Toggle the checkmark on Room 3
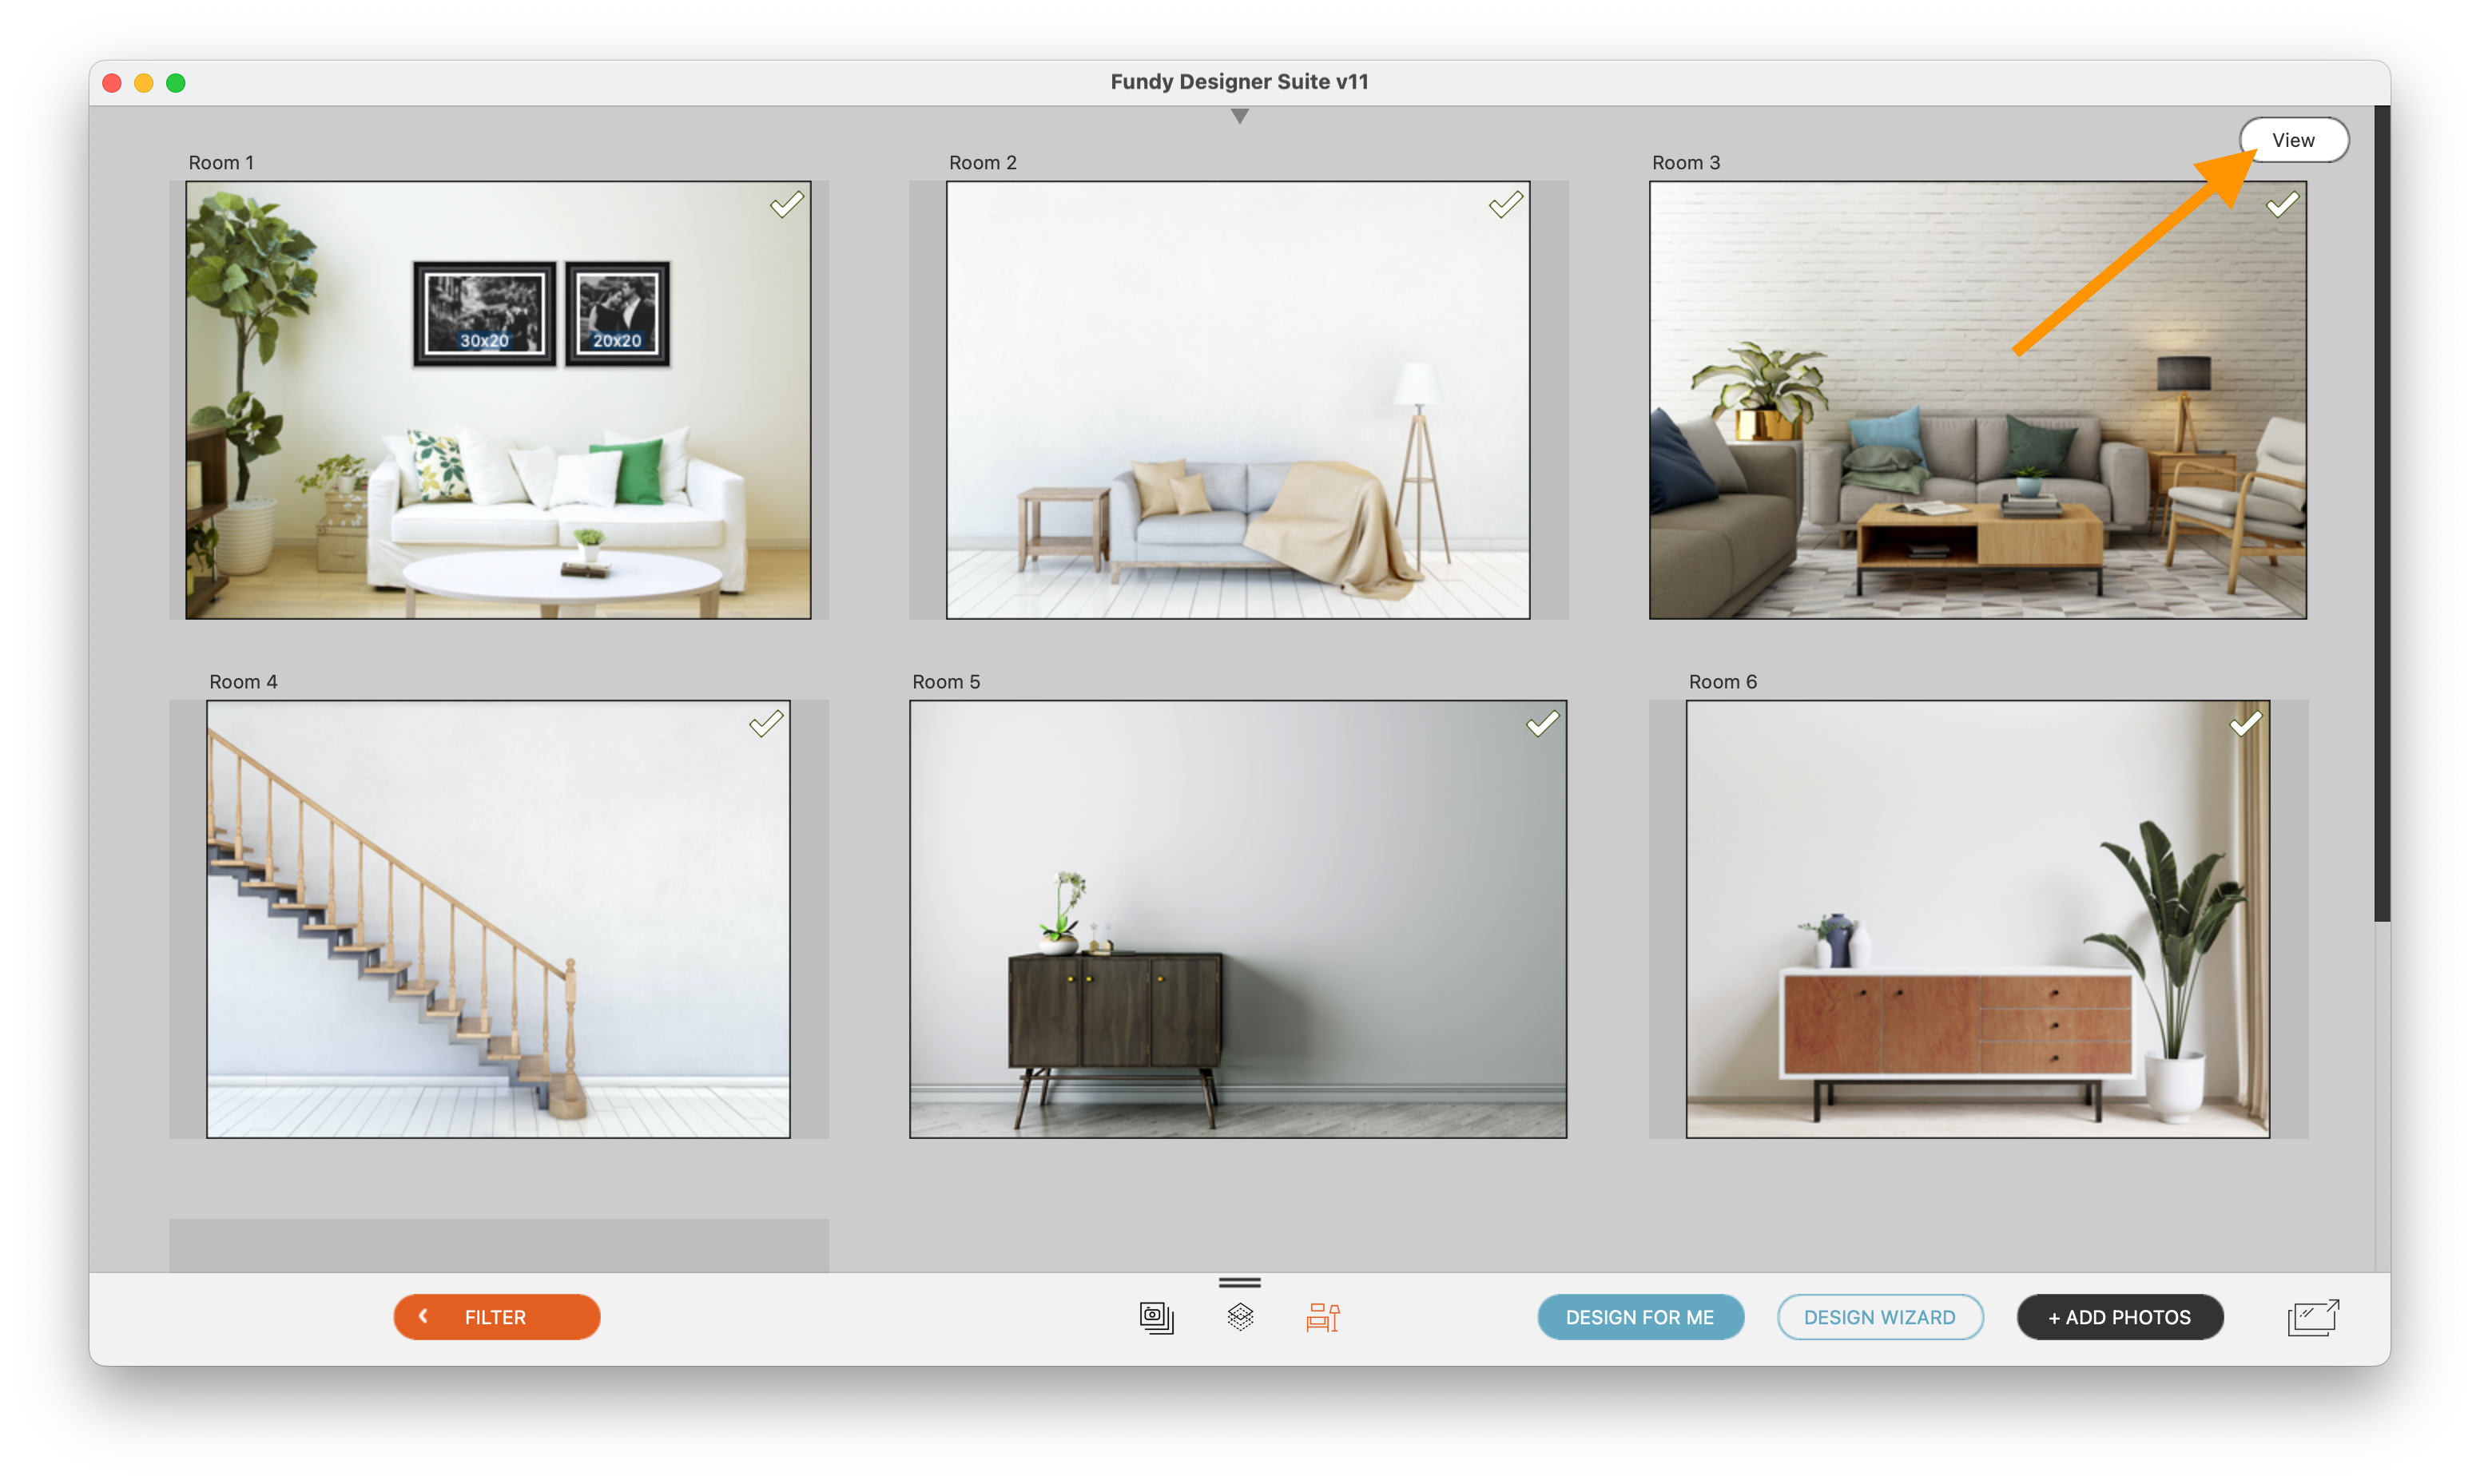 pos(2282,204)
